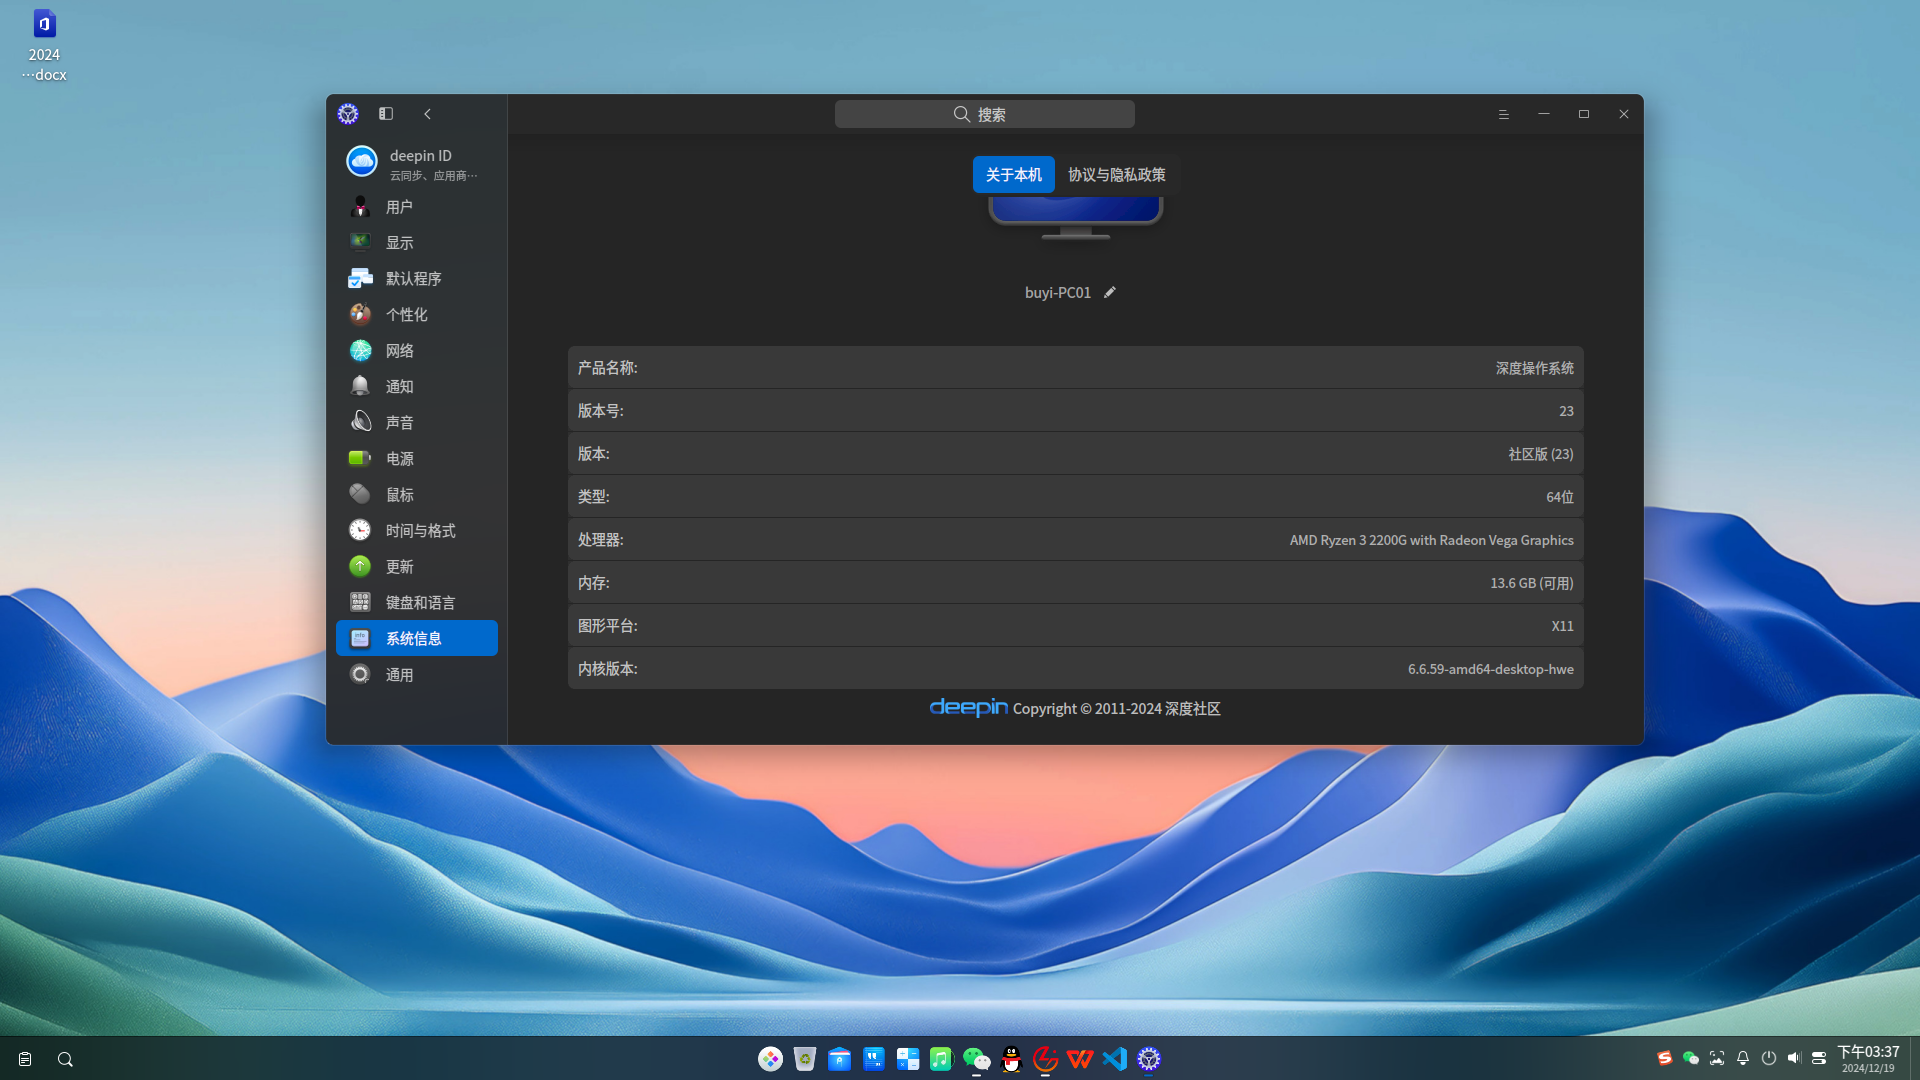Click the screenshot tray icon
The width and height of the screenshot is (1920, 1080).
[x=1717, y=1058]
